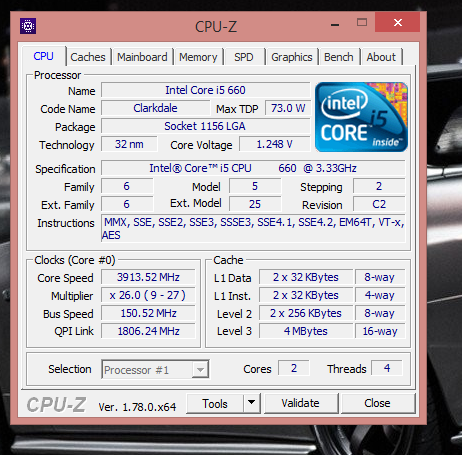Viewport: 462px width, 455px height.
Task: Click the Ext. Model value 25
Action: (x=255, y=204)
